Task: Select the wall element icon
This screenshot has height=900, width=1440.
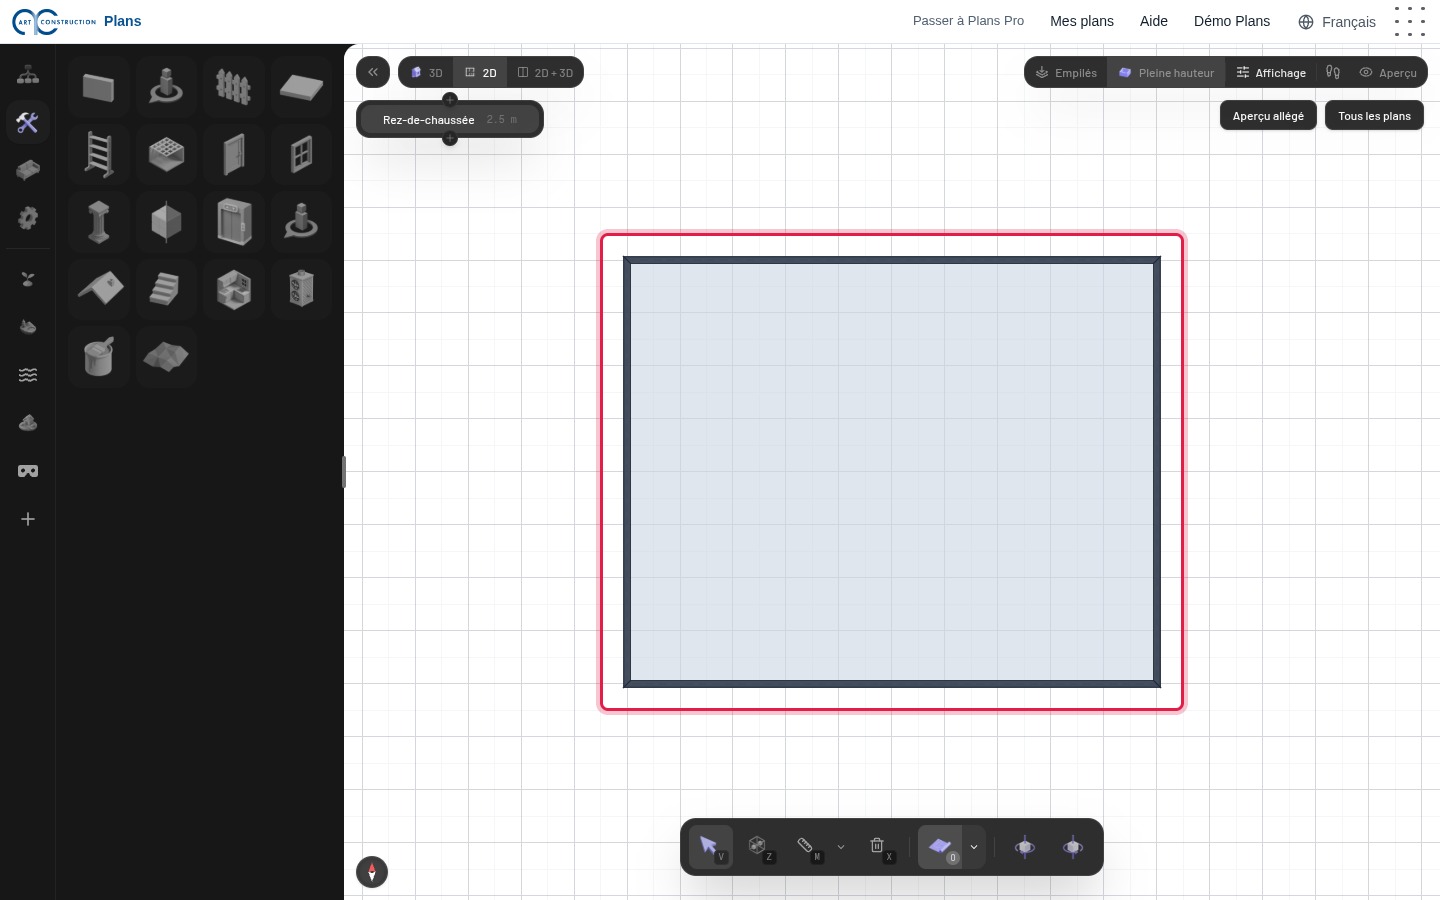Action: (x=98, y=87)
